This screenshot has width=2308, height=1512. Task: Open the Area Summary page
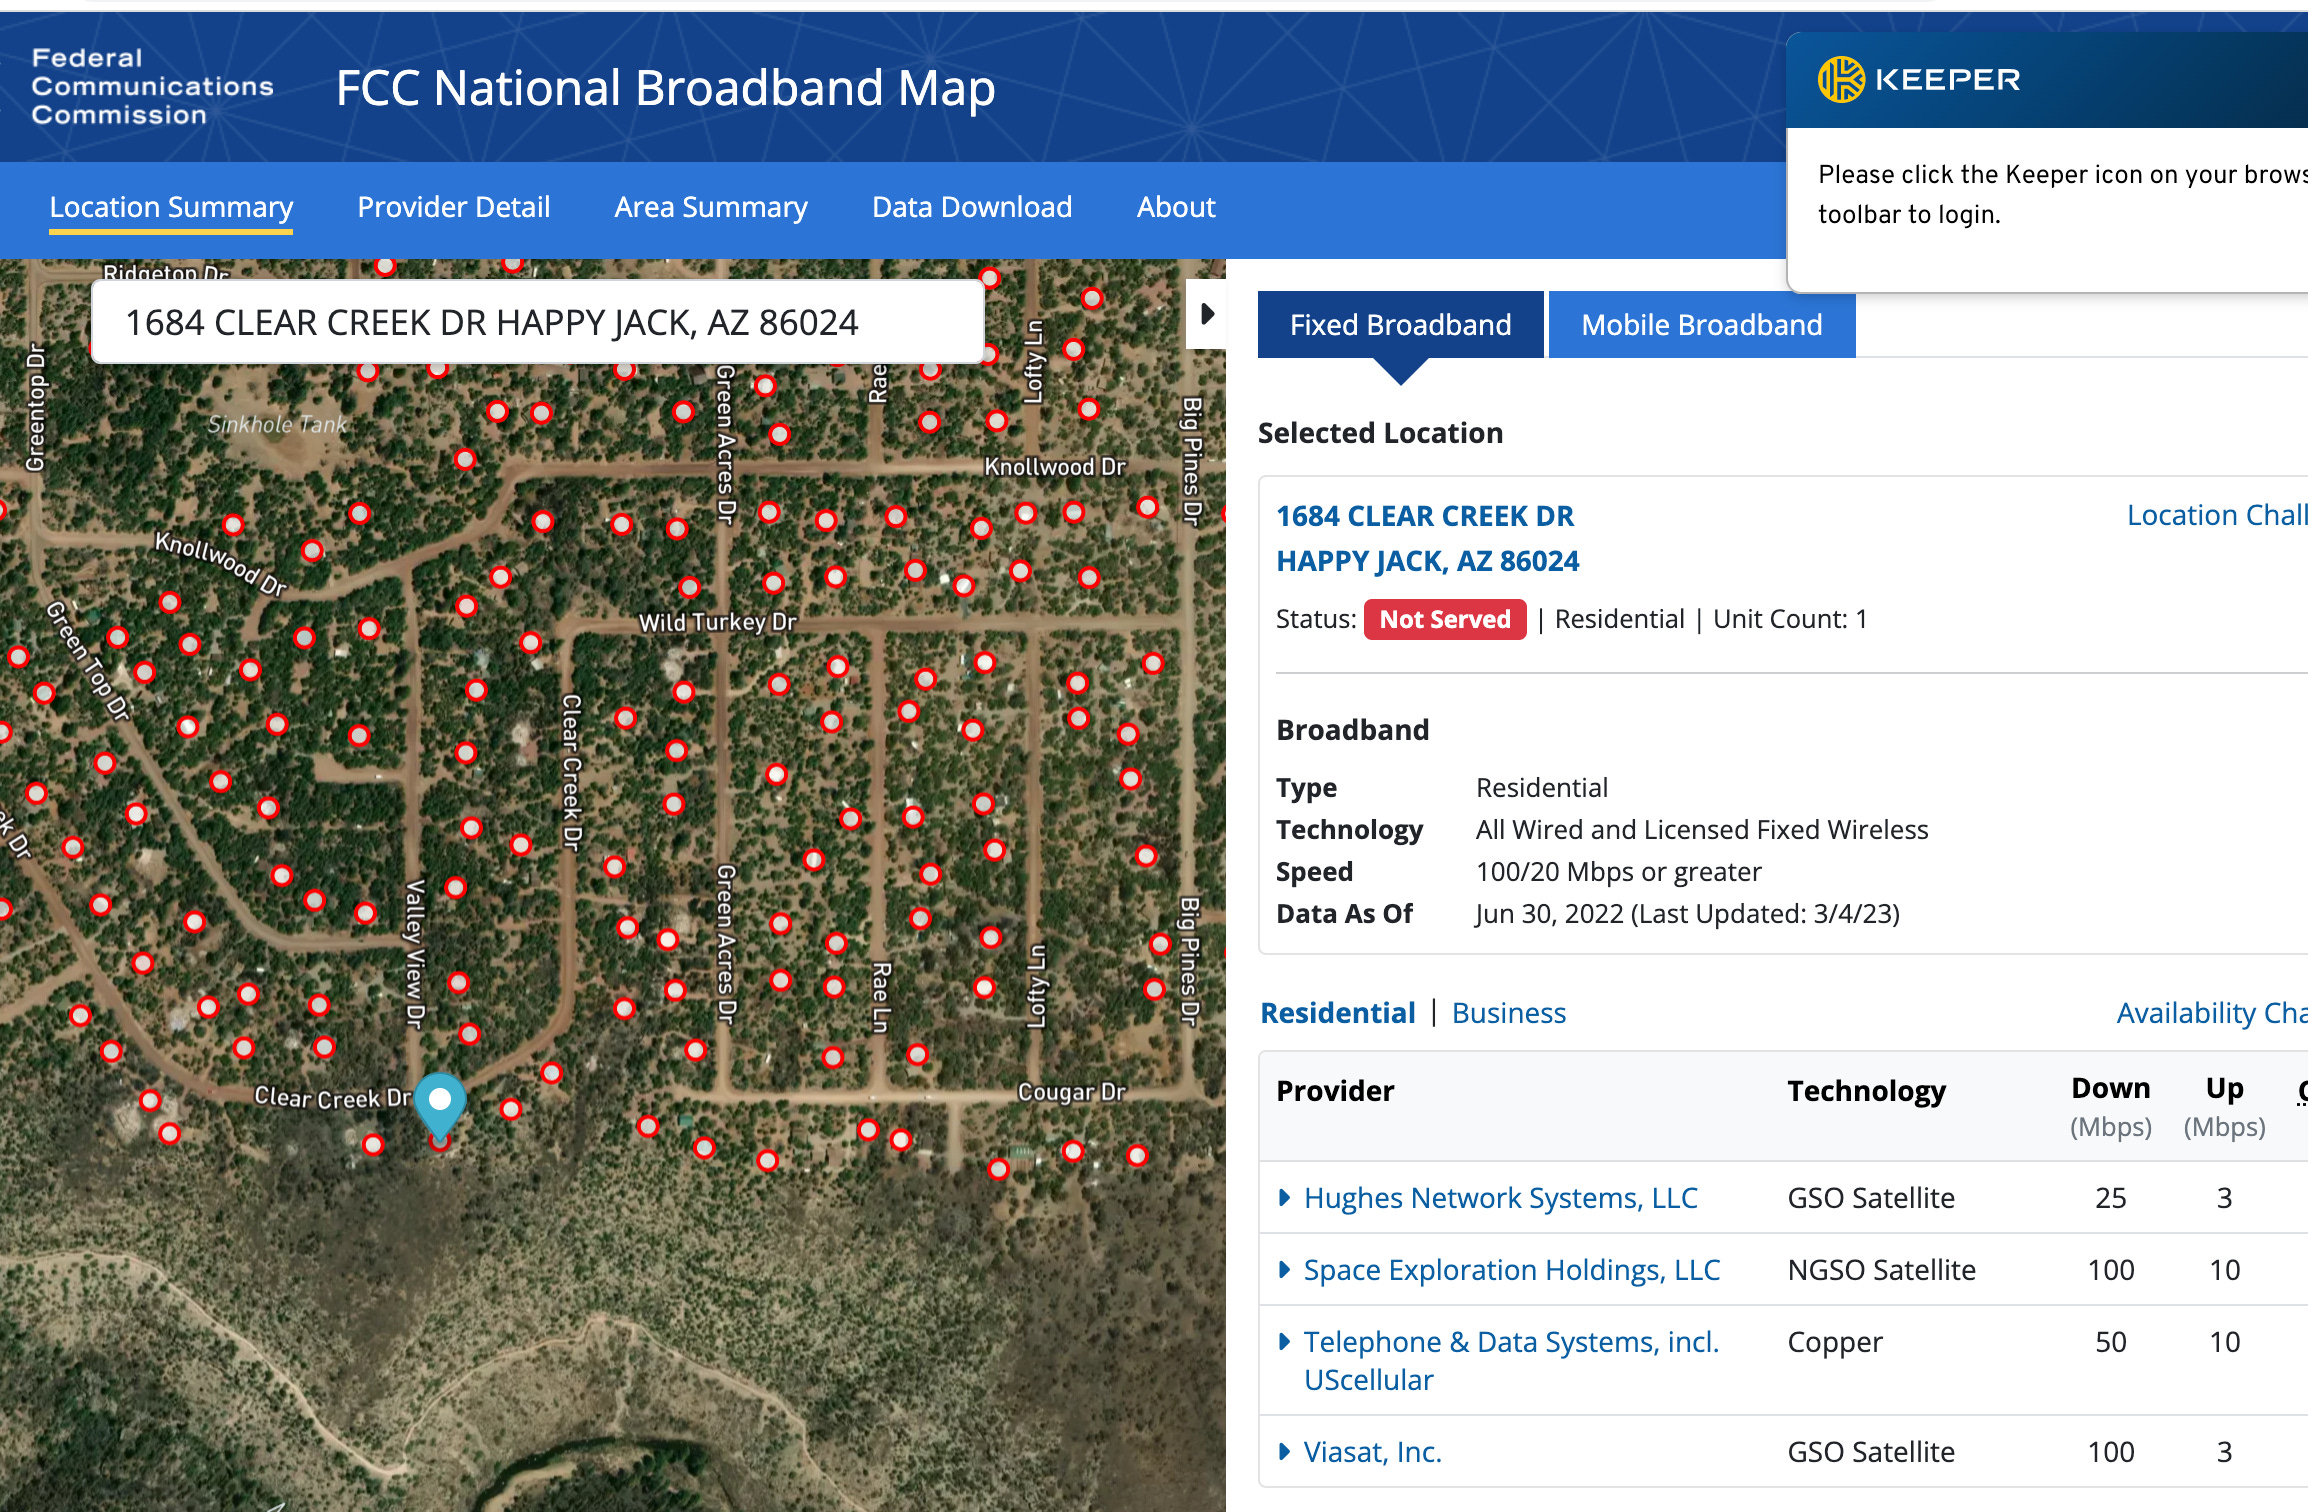tap(710, 207)
